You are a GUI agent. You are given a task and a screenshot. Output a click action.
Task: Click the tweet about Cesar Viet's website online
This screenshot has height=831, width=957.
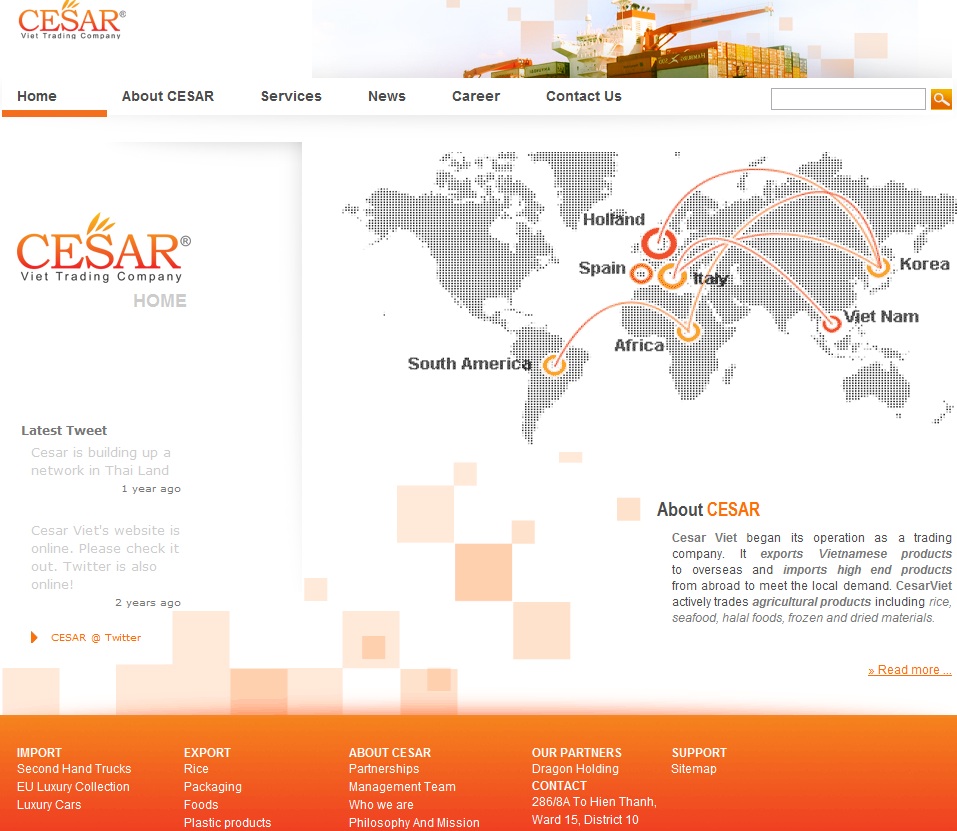pos(106,557)
